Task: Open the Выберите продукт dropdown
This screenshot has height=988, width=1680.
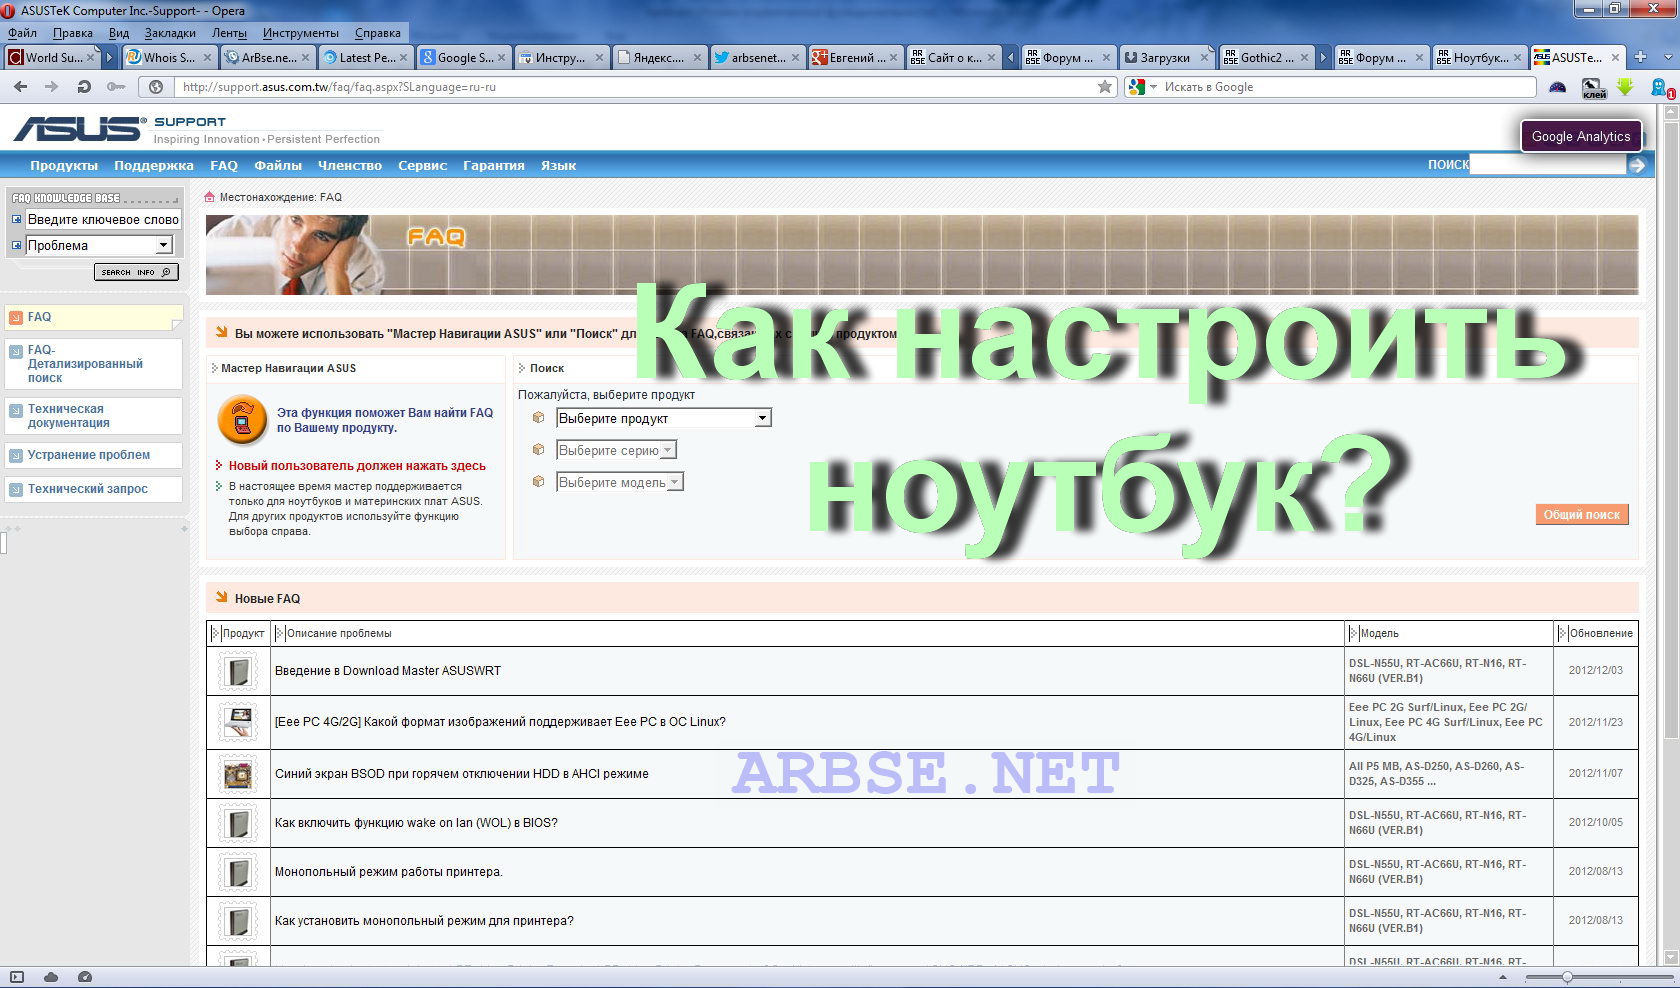Action: pos(664,418)
